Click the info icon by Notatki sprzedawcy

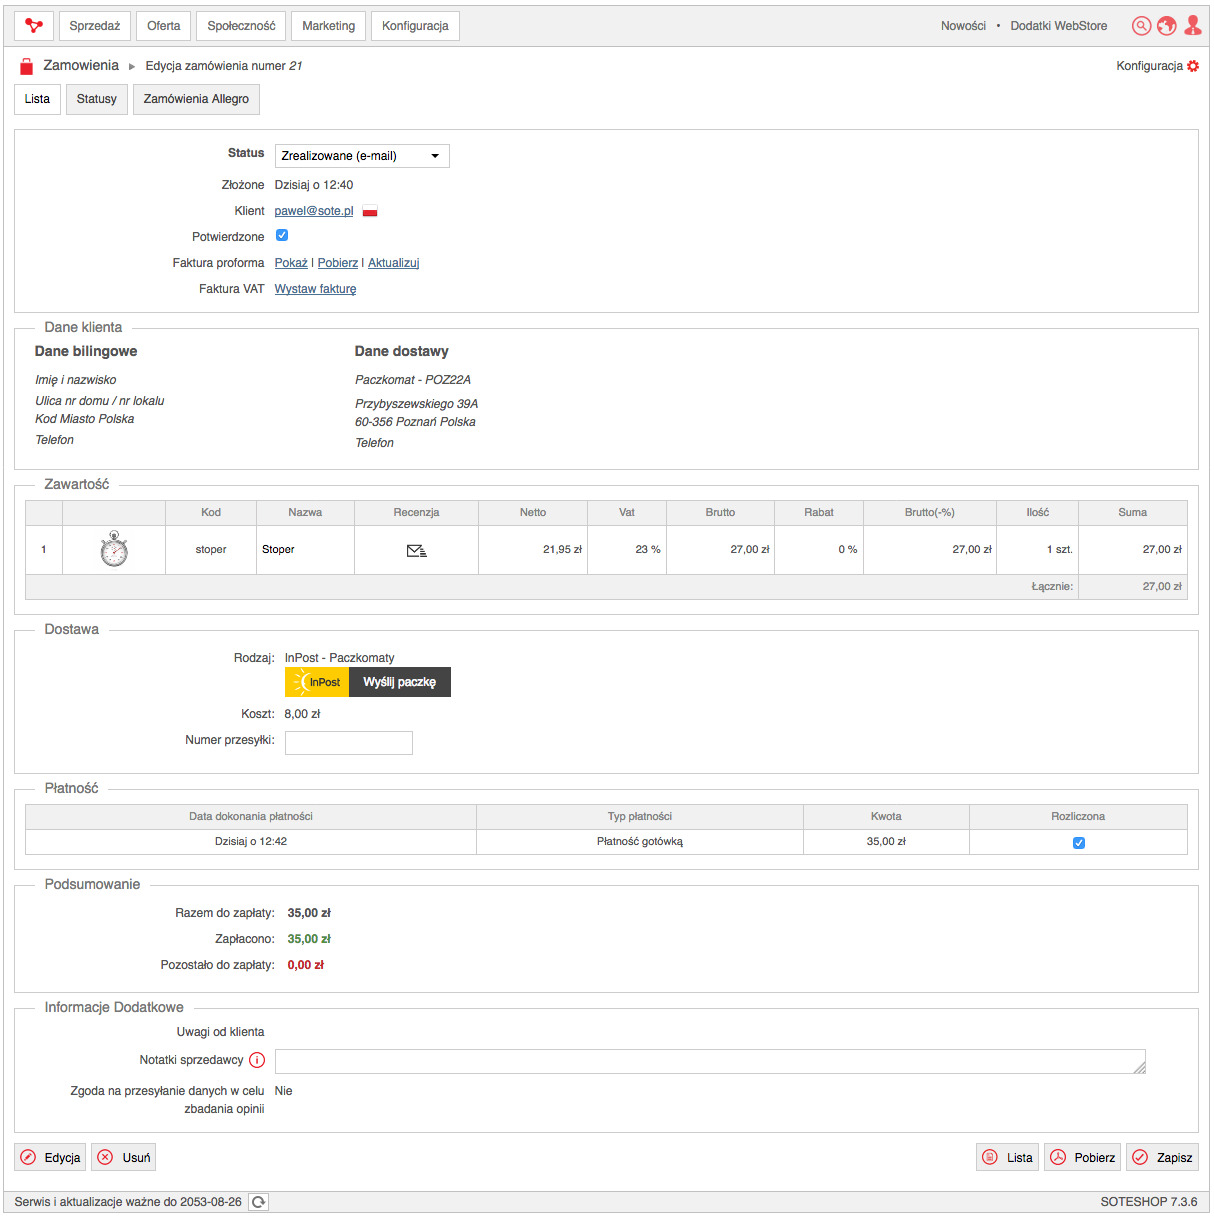tap(257, 1060)
